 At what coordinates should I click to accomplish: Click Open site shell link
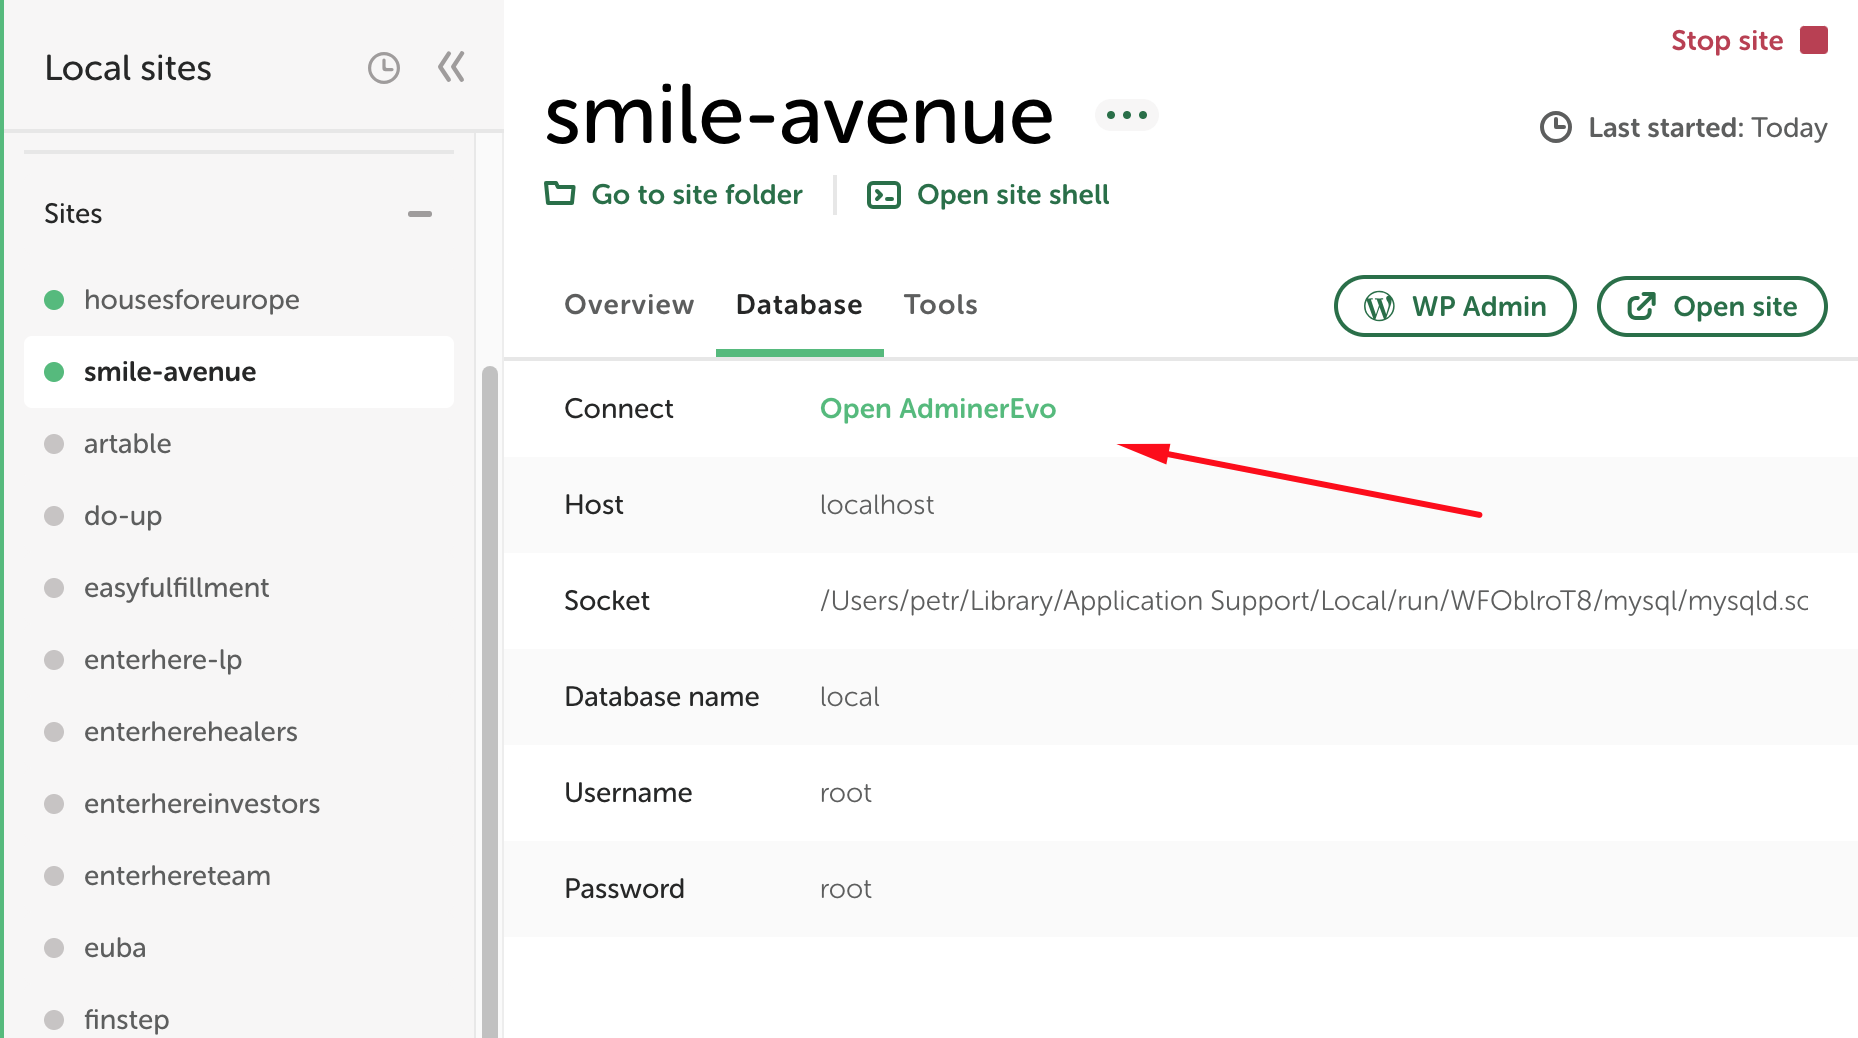click(1013, 194)
